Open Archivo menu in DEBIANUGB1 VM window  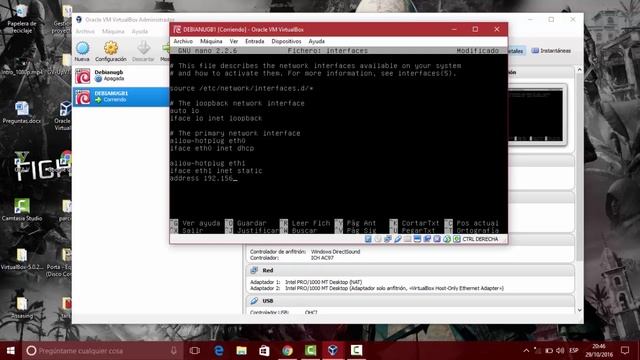183,41
